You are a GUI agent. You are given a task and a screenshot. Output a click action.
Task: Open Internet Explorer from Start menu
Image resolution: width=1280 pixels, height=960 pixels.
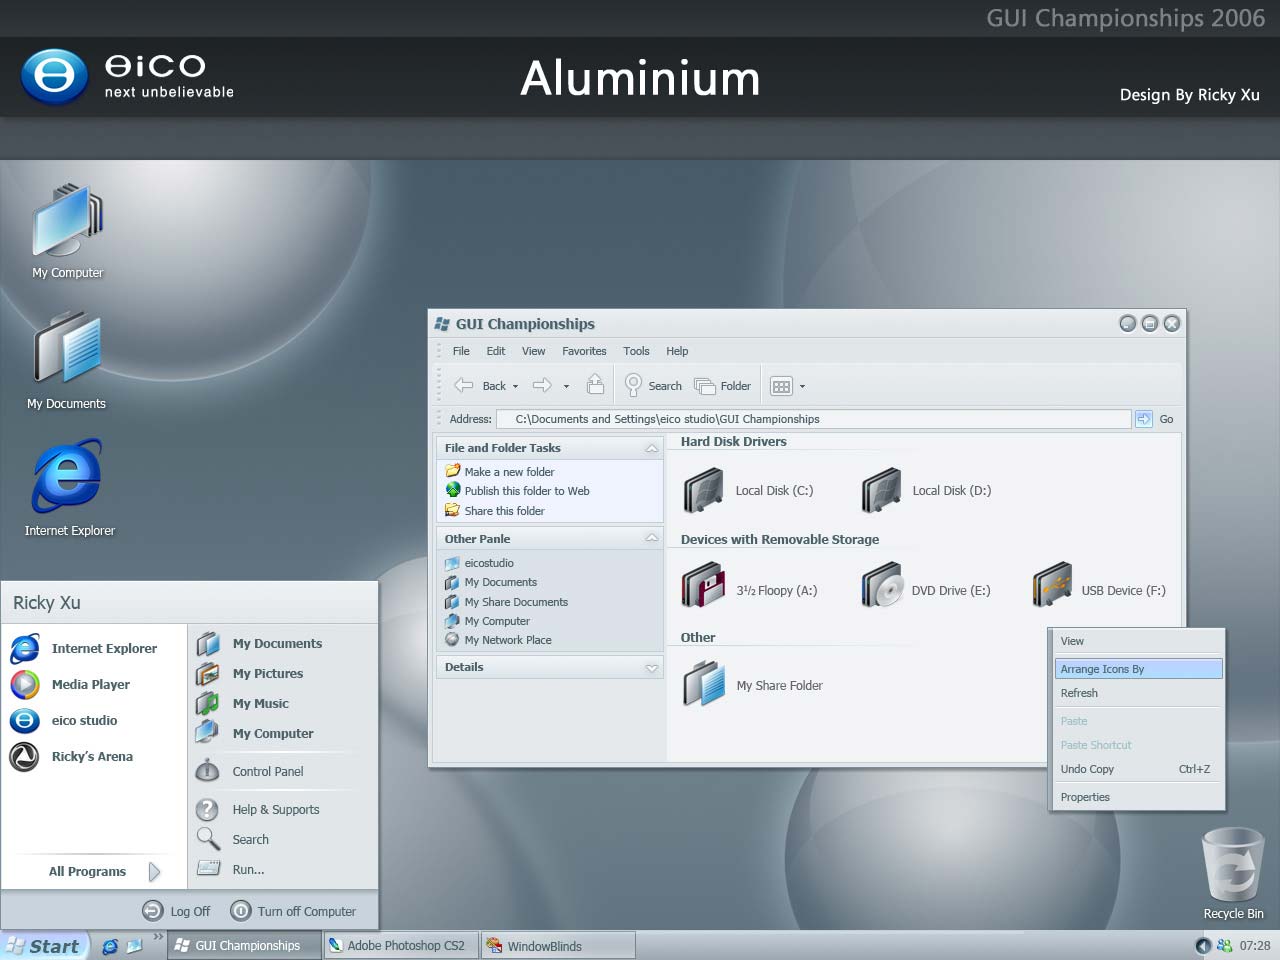(84, 648)
